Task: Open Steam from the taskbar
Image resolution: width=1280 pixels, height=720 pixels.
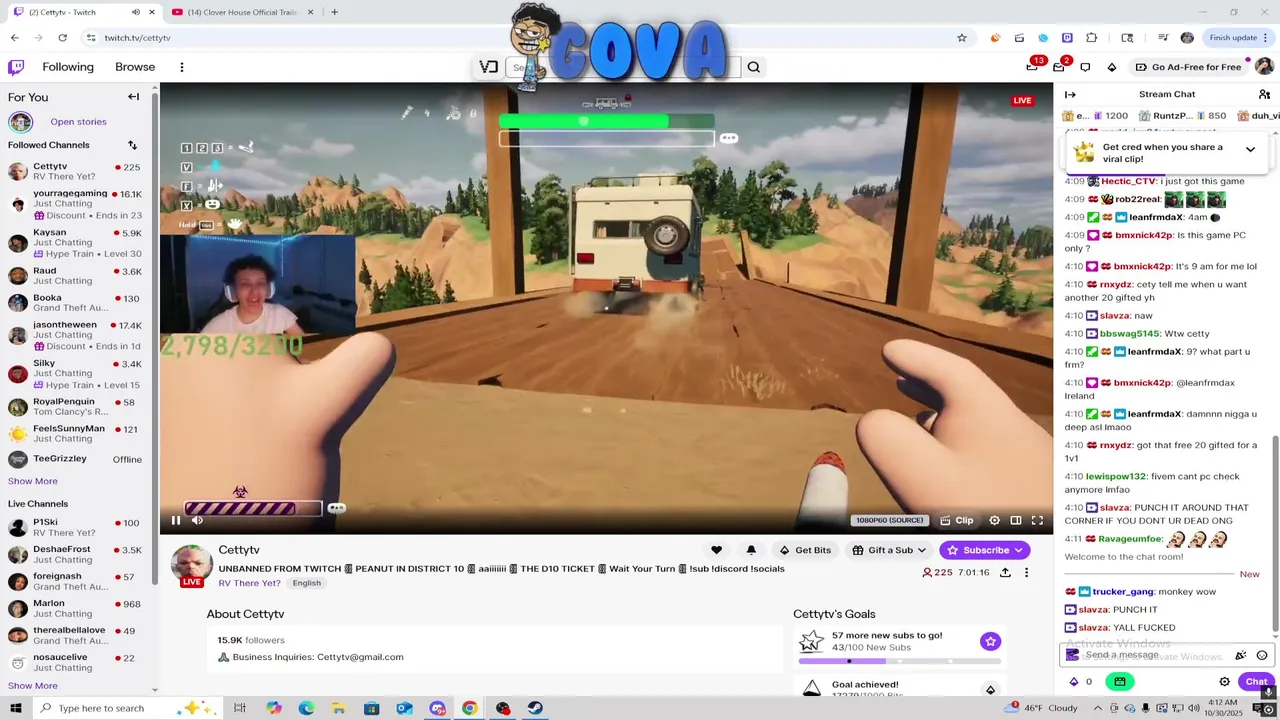Action: (535, 708)
